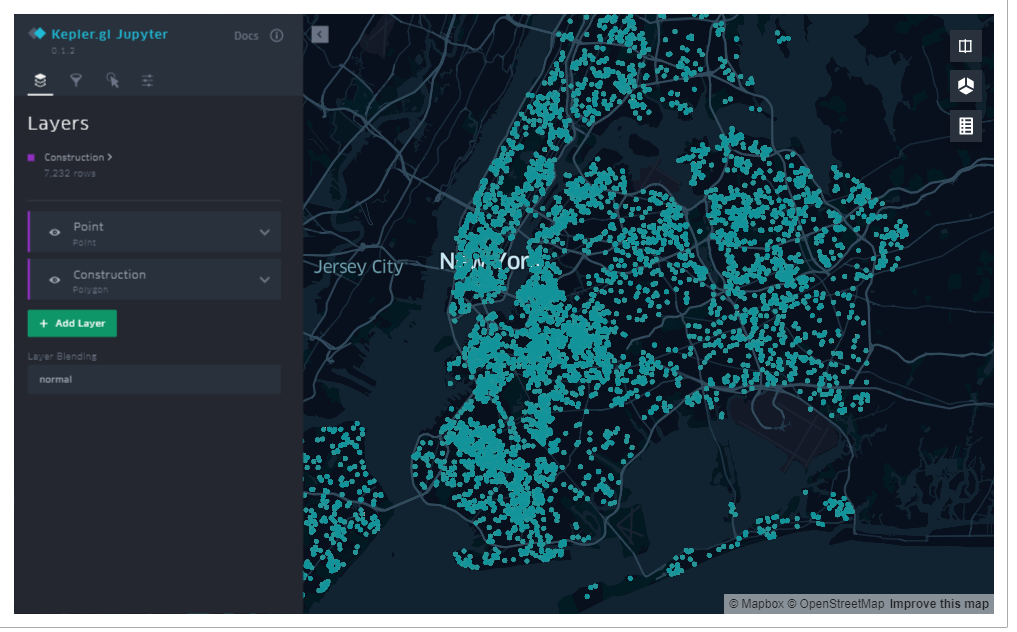Open the Construction dataset table name
The height and width of the screenshot is (632, 1017).
click(x=75, y=157)
